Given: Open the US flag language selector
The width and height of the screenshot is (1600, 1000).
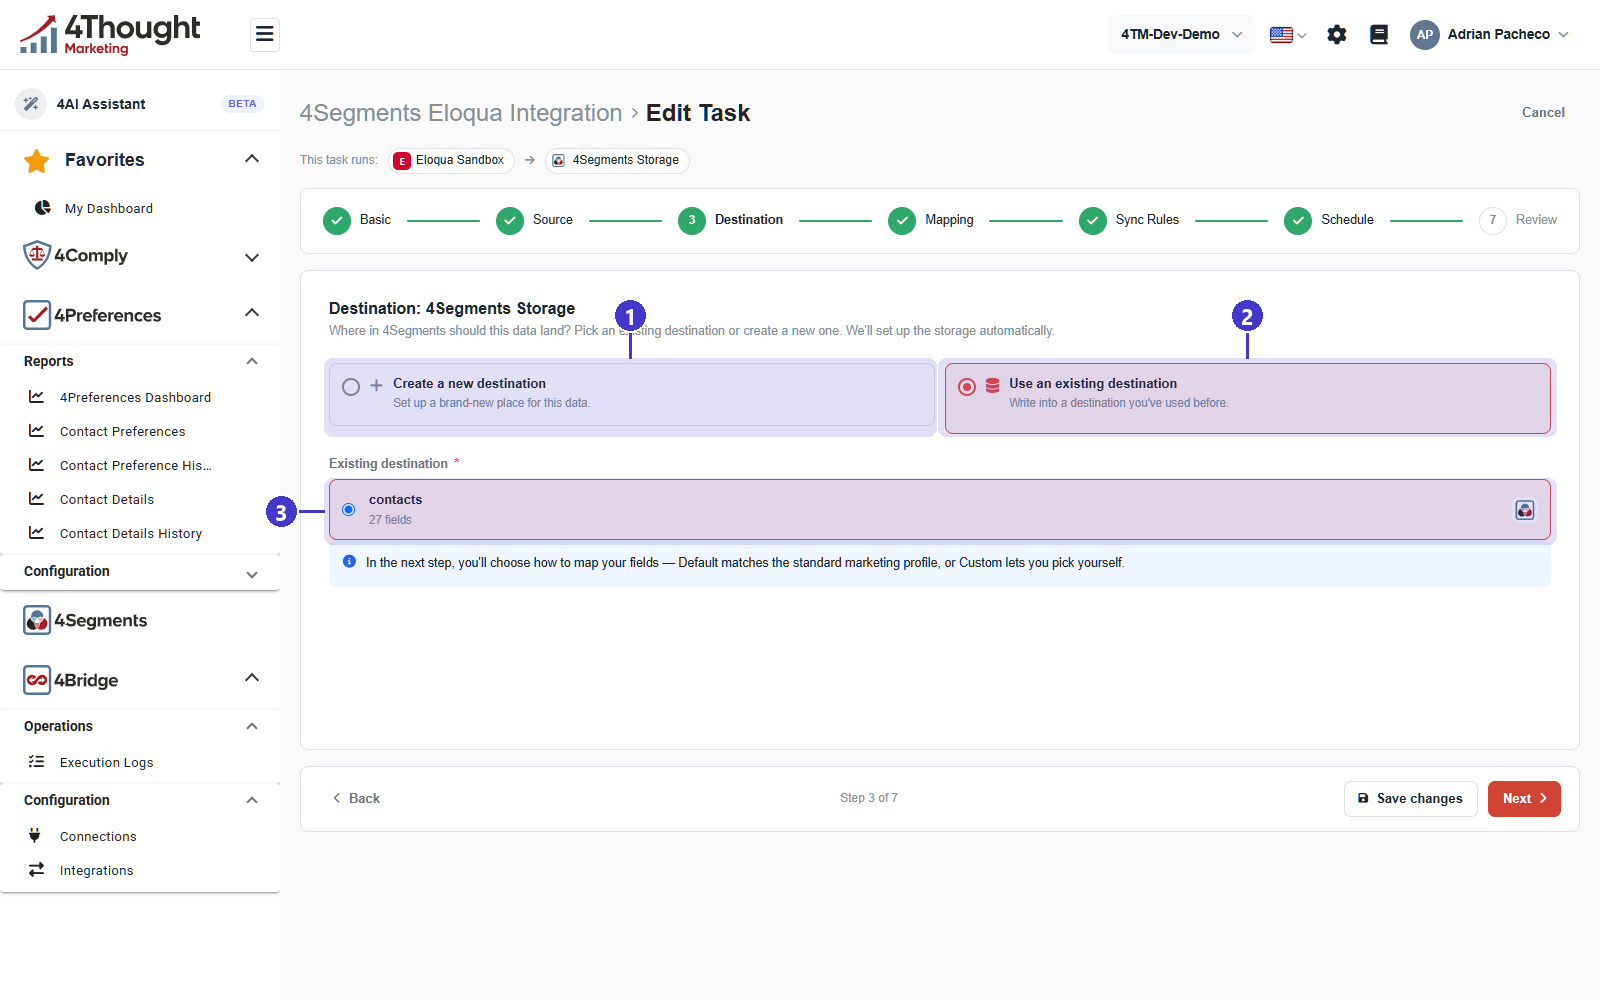Looking at the screenshot, I should point(1288,35).
